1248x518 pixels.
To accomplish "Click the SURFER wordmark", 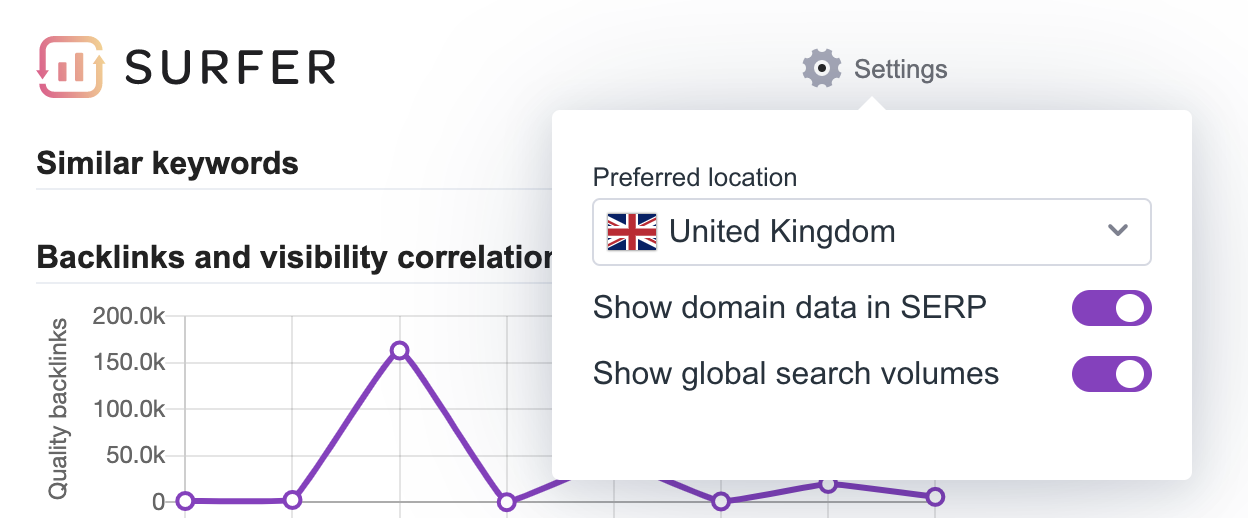I will pyautogui.click(x=231, y=67).
